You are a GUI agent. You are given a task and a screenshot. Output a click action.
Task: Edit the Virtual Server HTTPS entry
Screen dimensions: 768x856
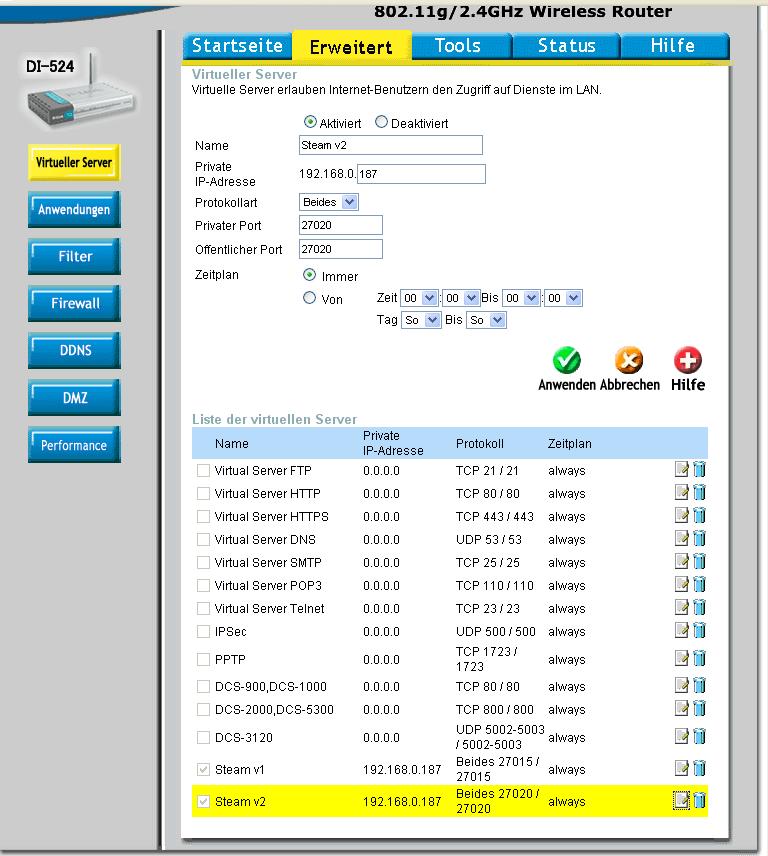[681, 515]
